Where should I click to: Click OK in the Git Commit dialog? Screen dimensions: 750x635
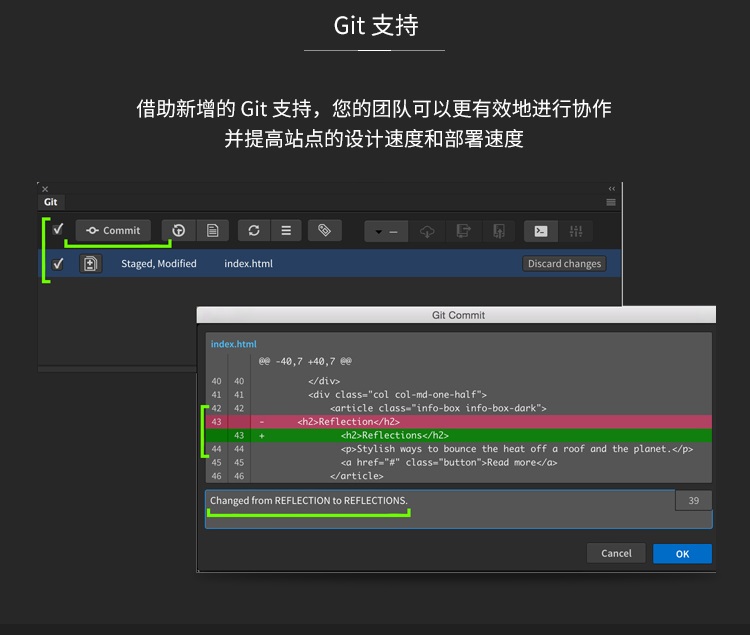682,554
